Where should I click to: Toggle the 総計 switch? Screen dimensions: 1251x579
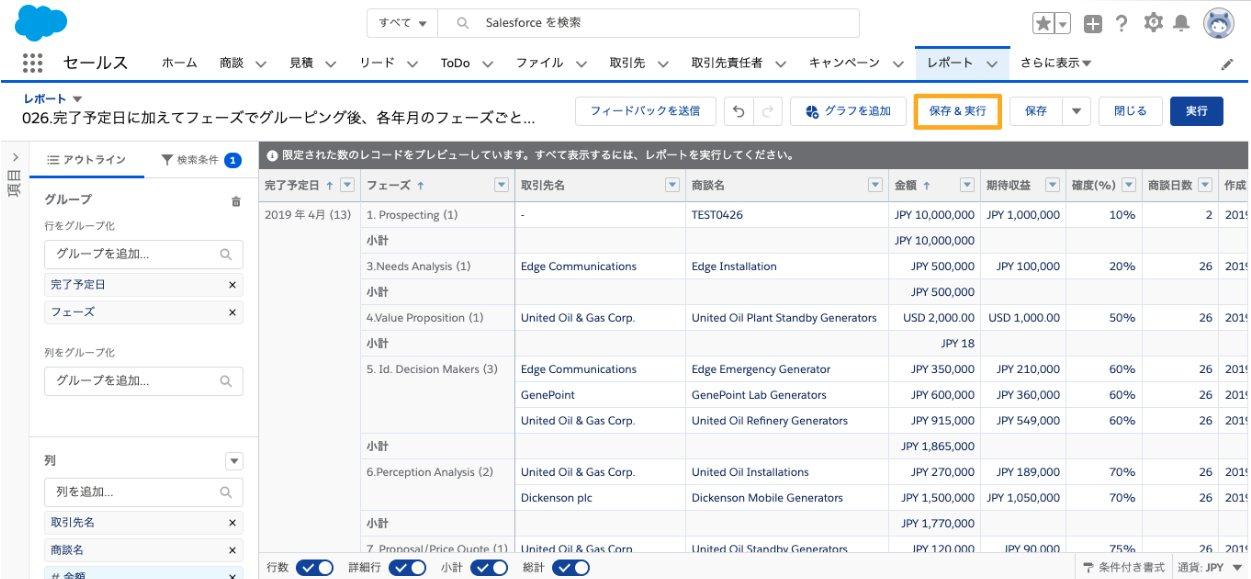(571, 568)
